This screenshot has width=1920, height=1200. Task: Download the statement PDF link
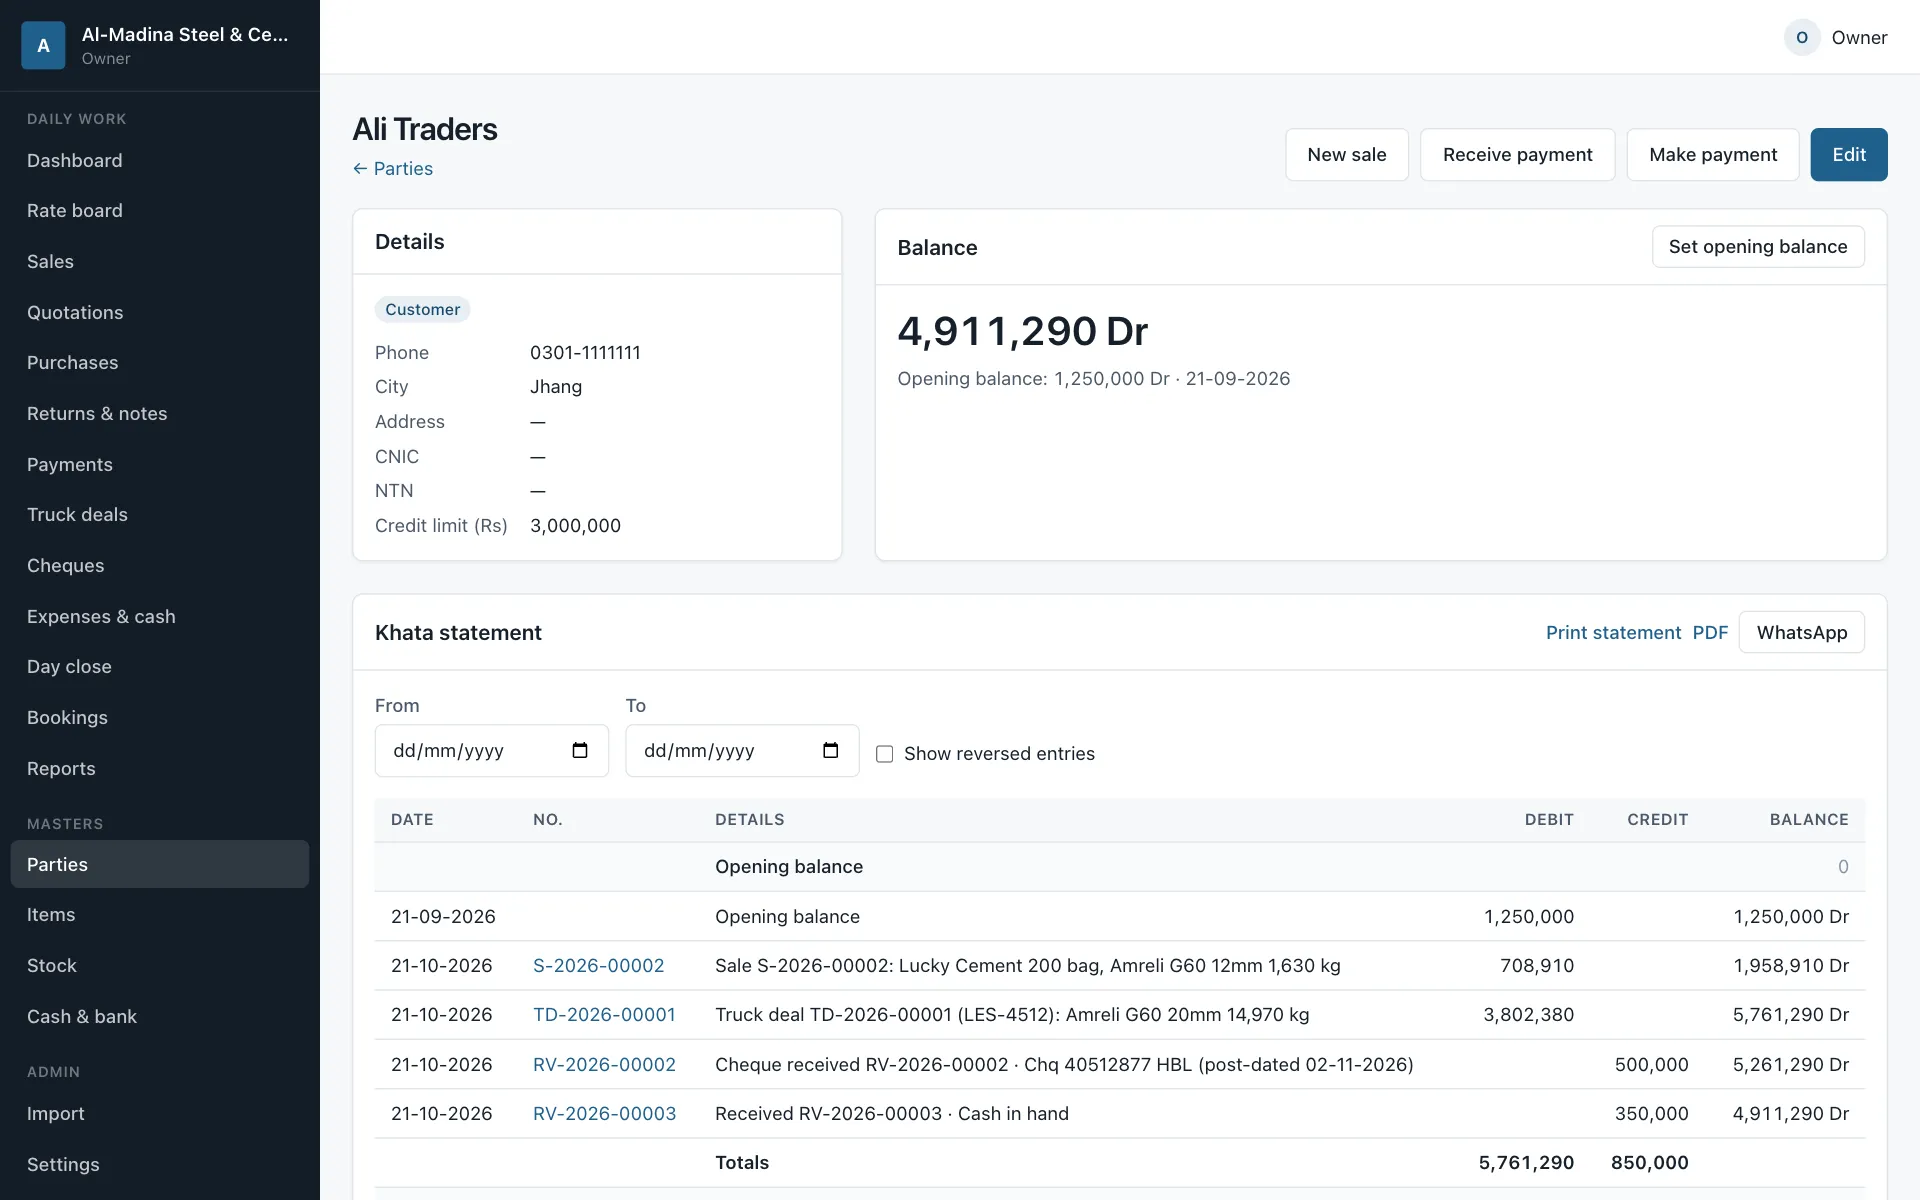click(1710, 633)
